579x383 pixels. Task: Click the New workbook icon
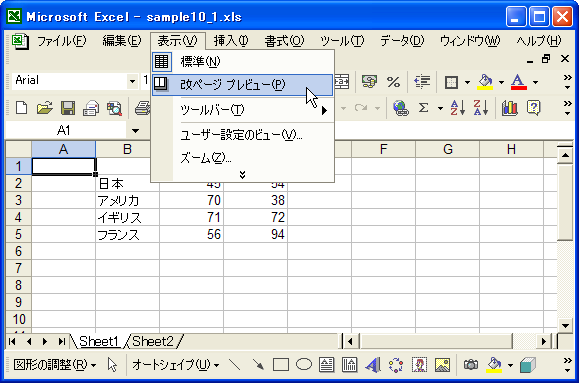21,109
